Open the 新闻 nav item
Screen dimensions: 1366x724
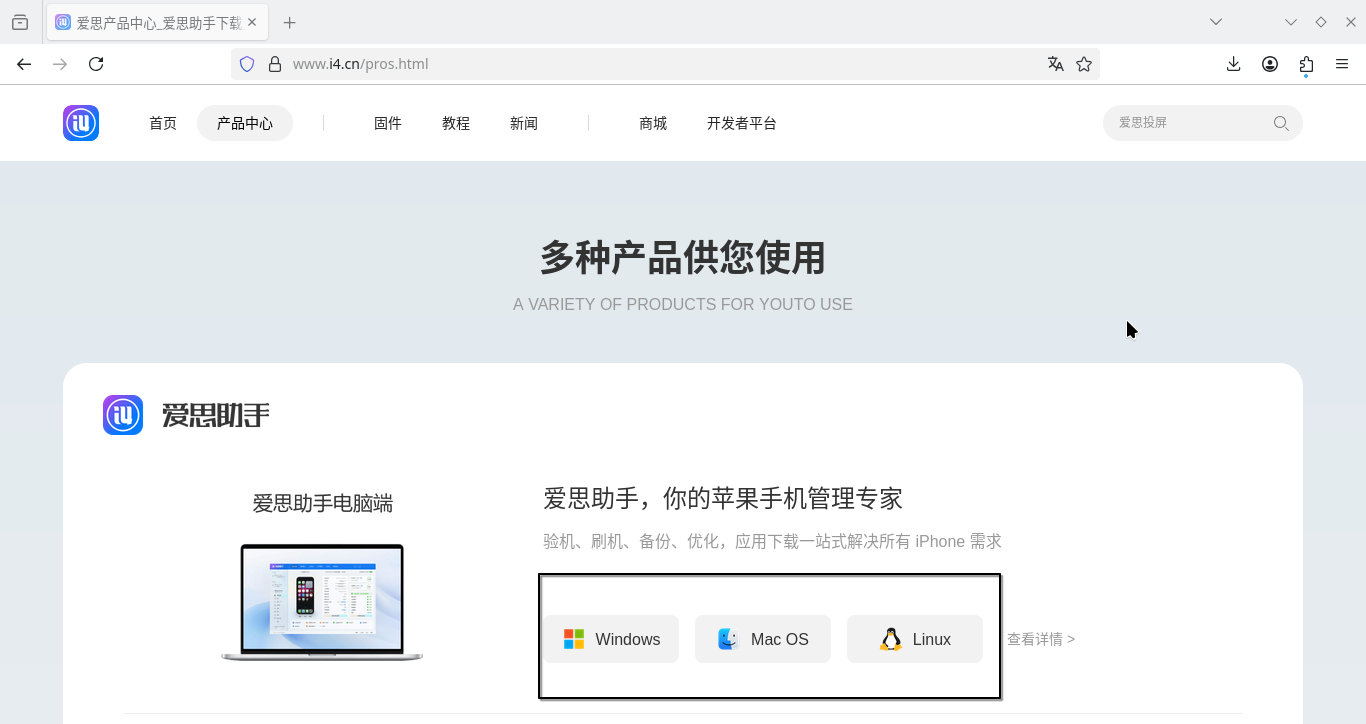point(524,123)
